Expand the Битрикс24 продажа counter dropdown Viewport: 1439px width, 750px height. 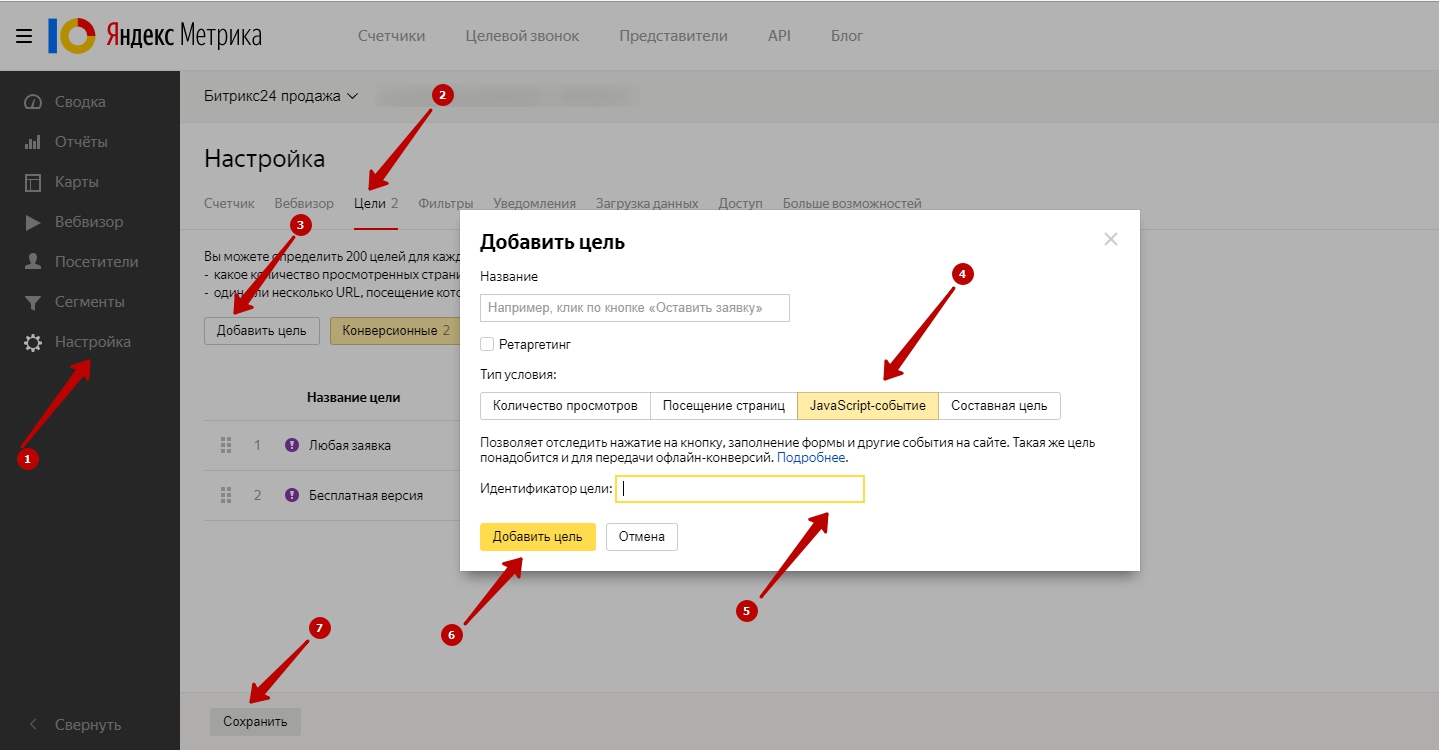click(x=281, y=96)
